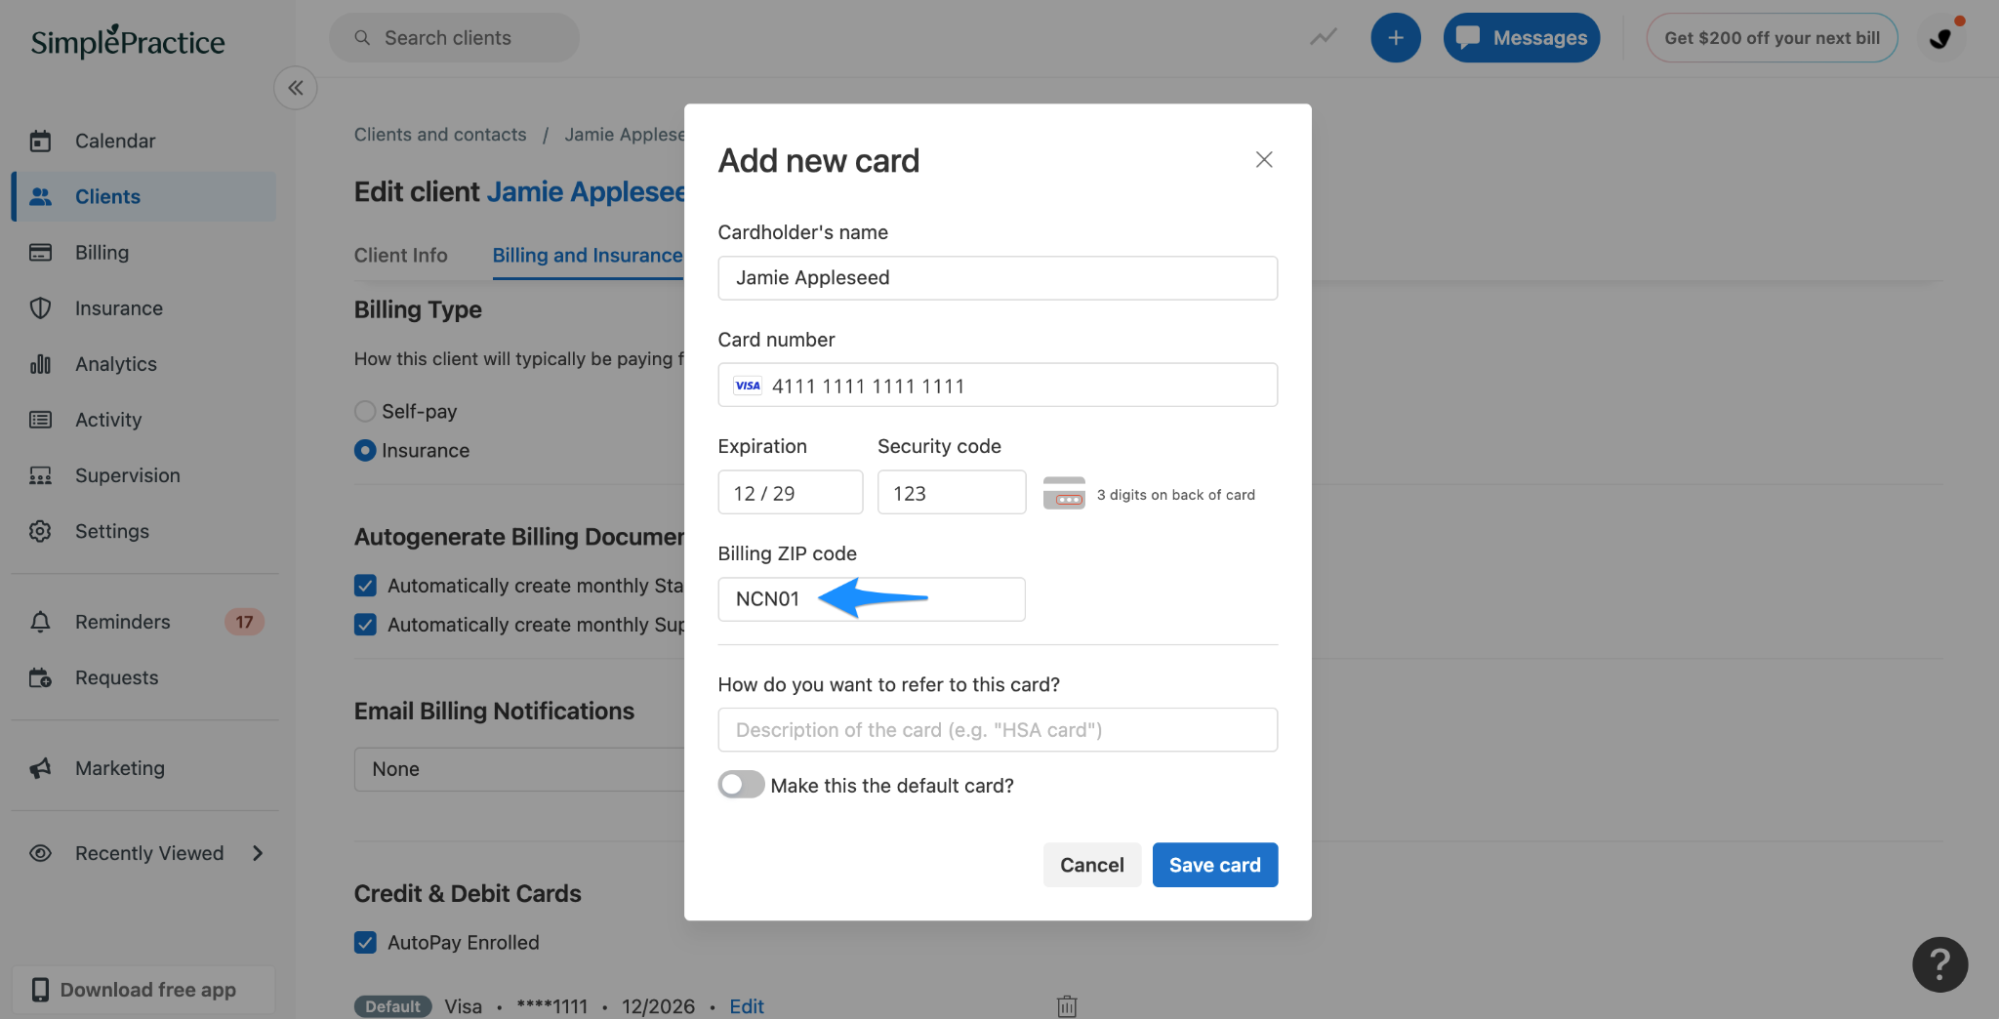Click the Expiration date field
Screen dimensions: 1999x1020
(790, 493)
